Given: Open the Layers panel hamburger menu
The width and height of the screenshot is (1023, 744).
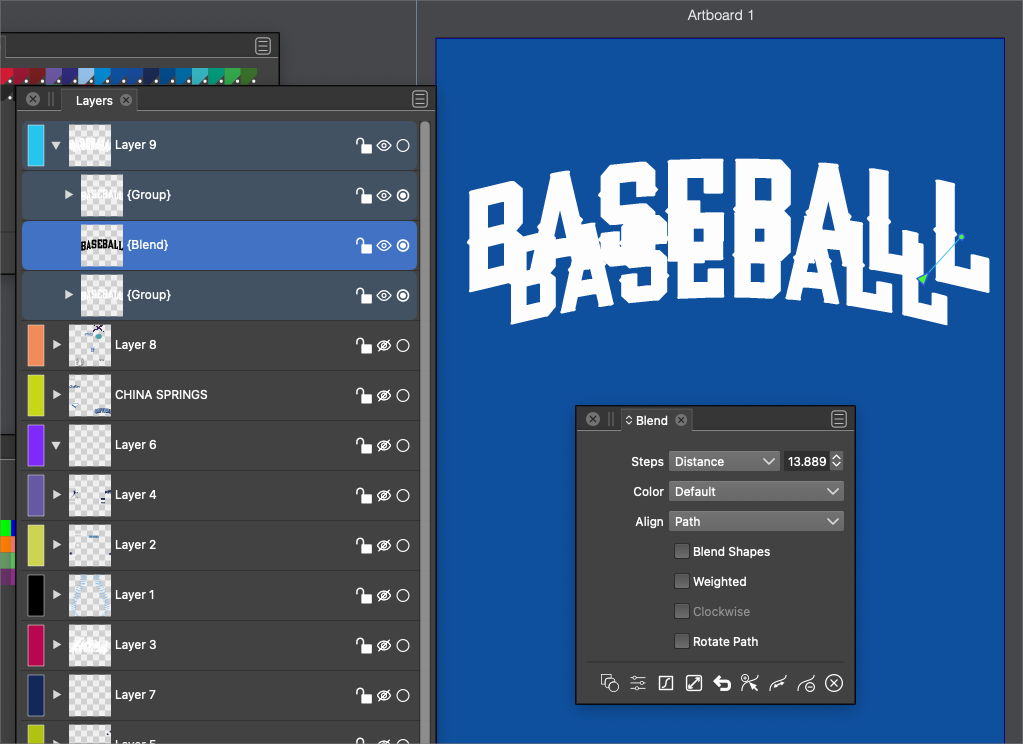Looking at the screenshot, I should pos(420,99).
